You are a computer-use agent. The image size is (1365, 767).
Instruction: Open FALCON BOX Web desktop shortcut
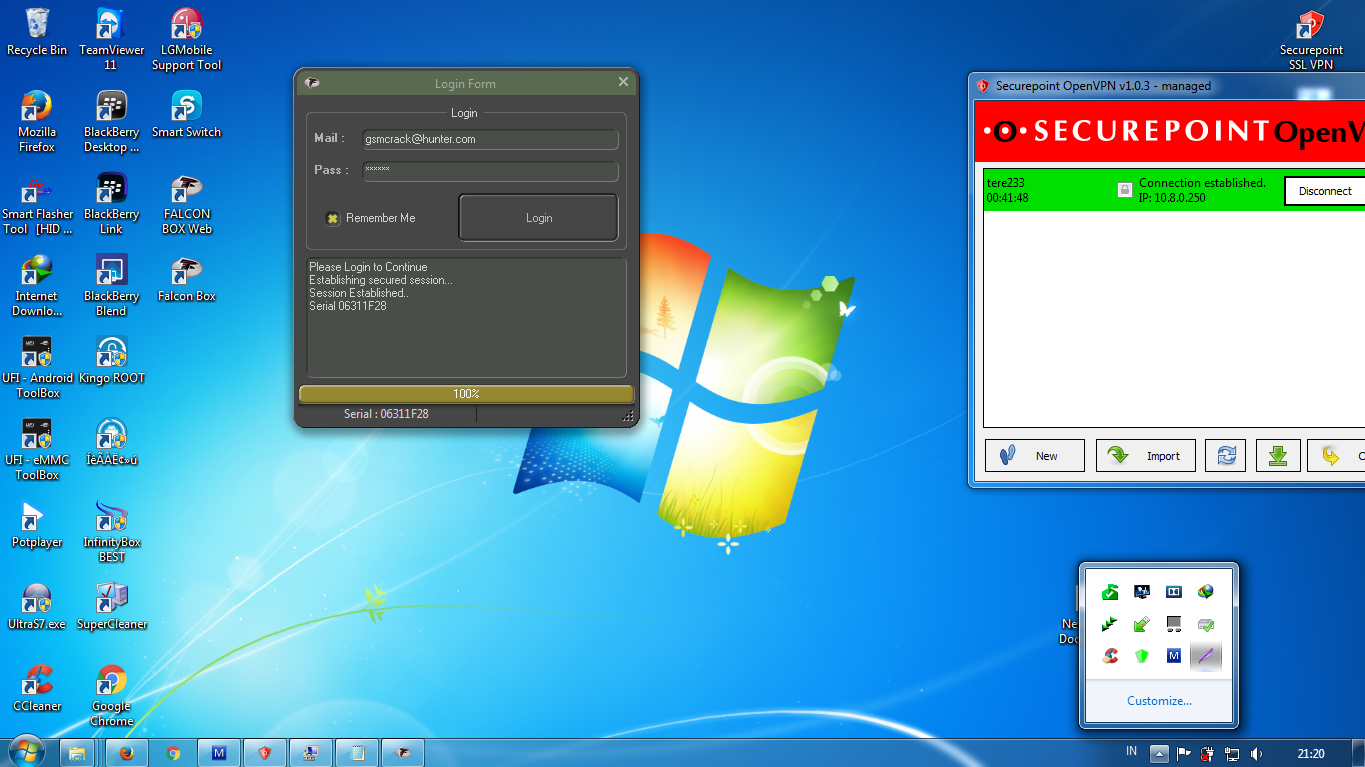pos(187,203)
